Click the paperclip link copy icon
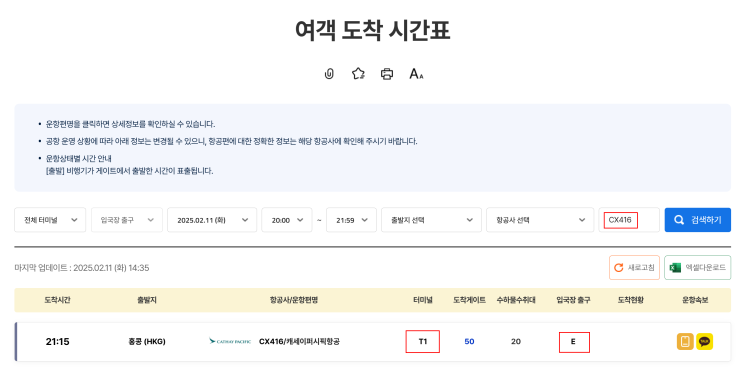Image resolution: width=743 pixels, height=371 pixels. 329,74
